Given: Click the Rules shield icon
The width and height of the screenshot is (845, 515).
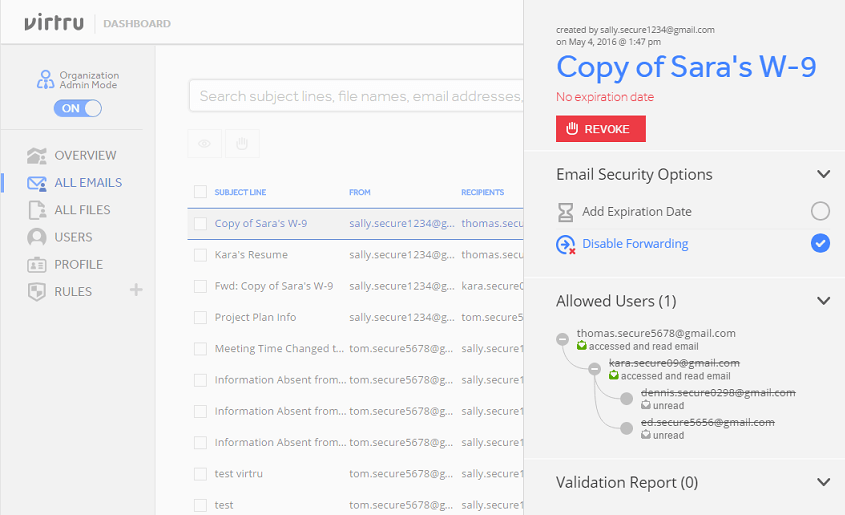Looking at the screenshot, I should click(37, 292).
